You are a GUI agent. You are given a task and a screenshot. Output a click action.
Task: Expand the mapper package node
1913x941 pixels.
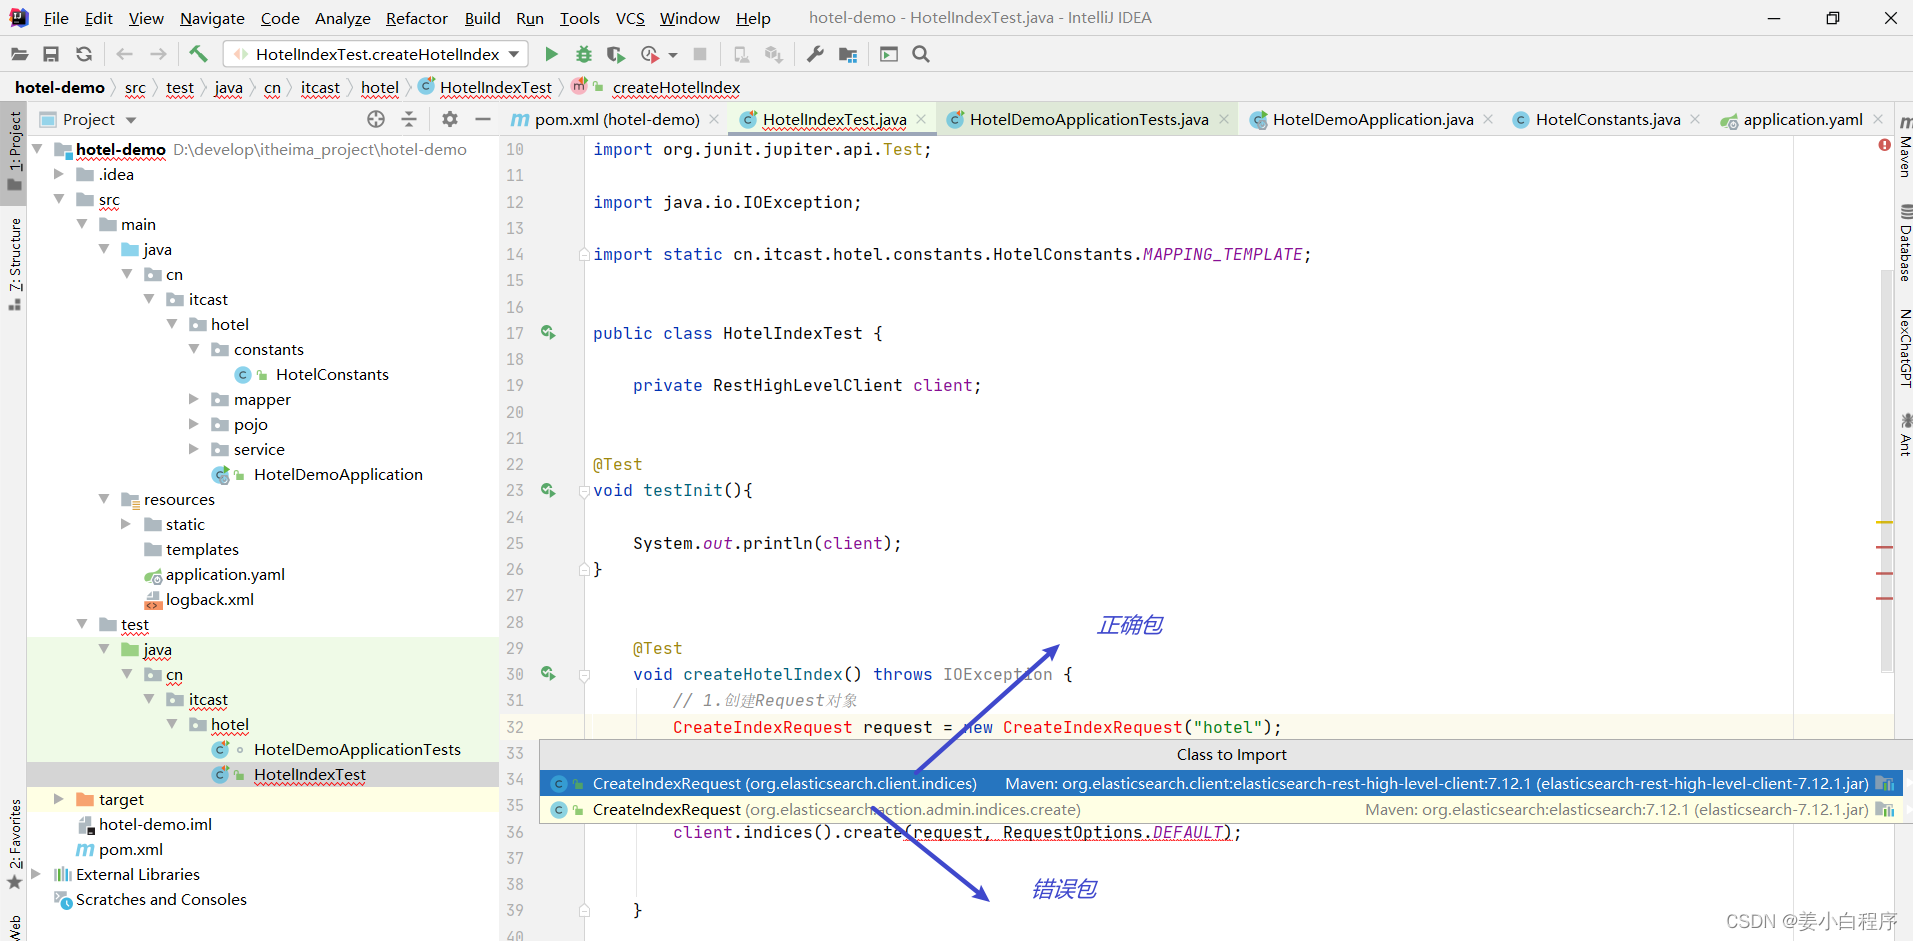194,399
